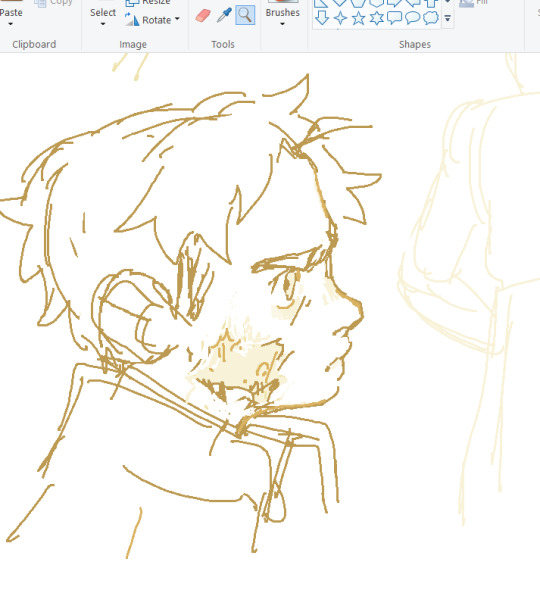Select the Eraser tool
The width and height of the screenshot is (540, 590).
203,16
